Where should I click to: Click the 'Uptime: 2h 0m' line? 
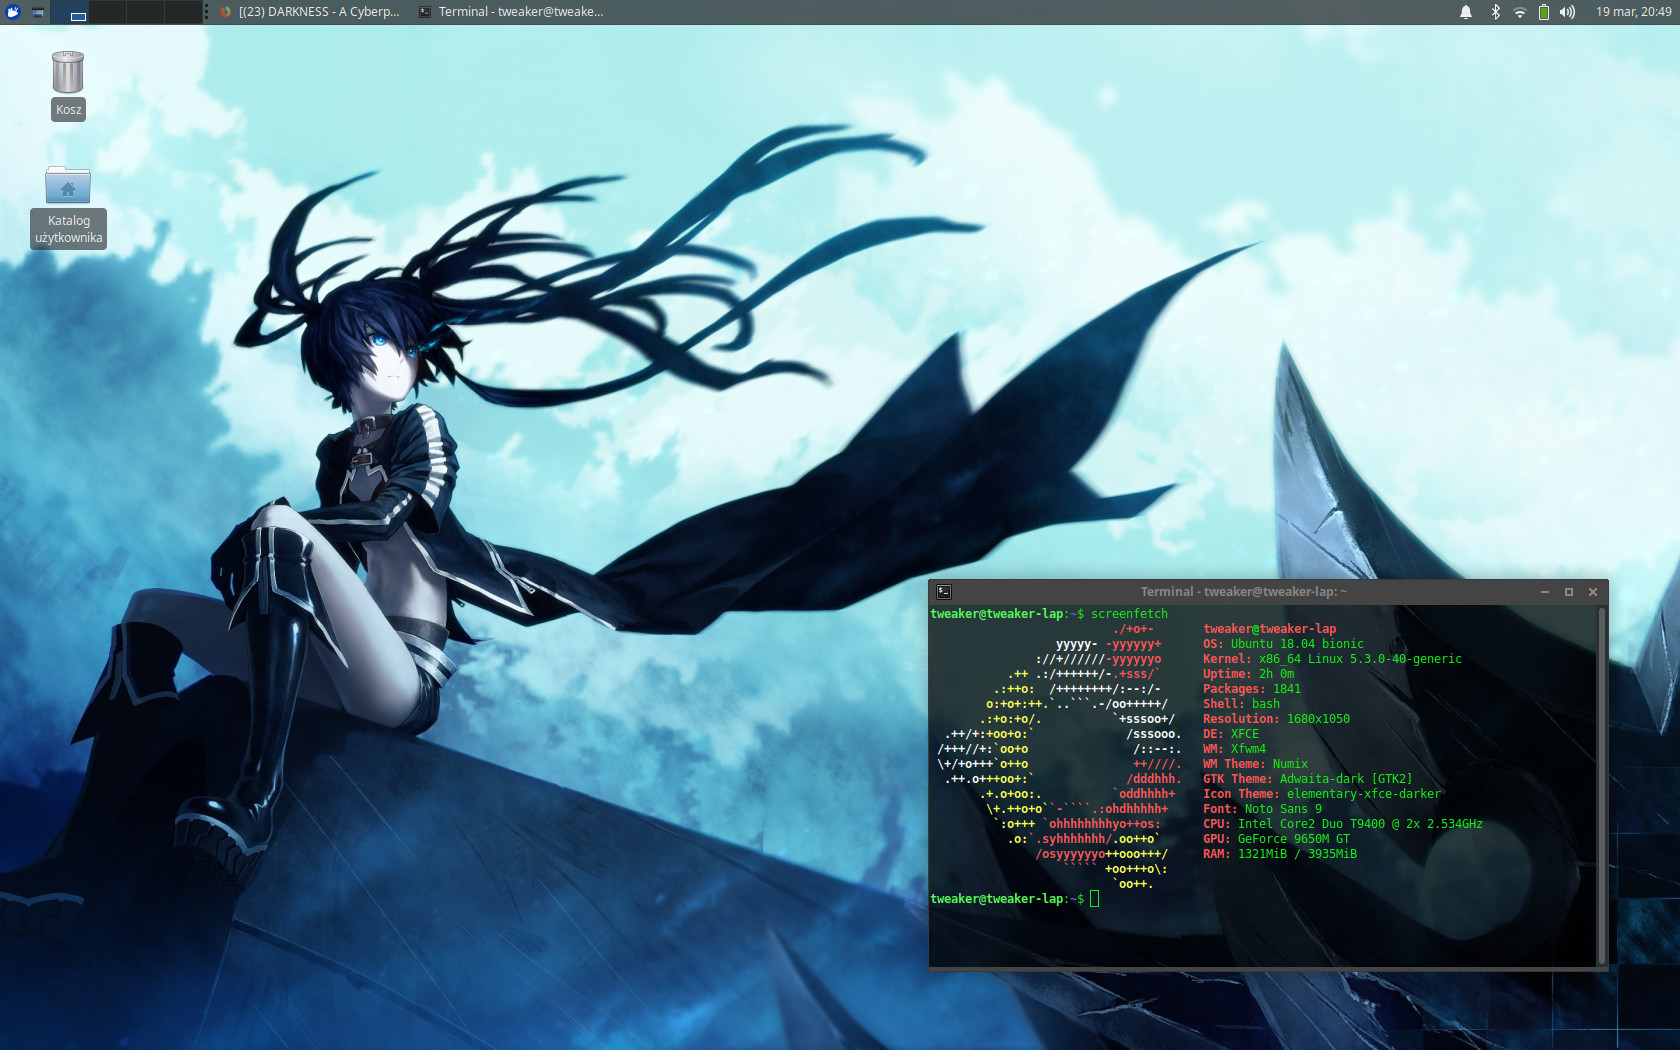(1248, 674)
